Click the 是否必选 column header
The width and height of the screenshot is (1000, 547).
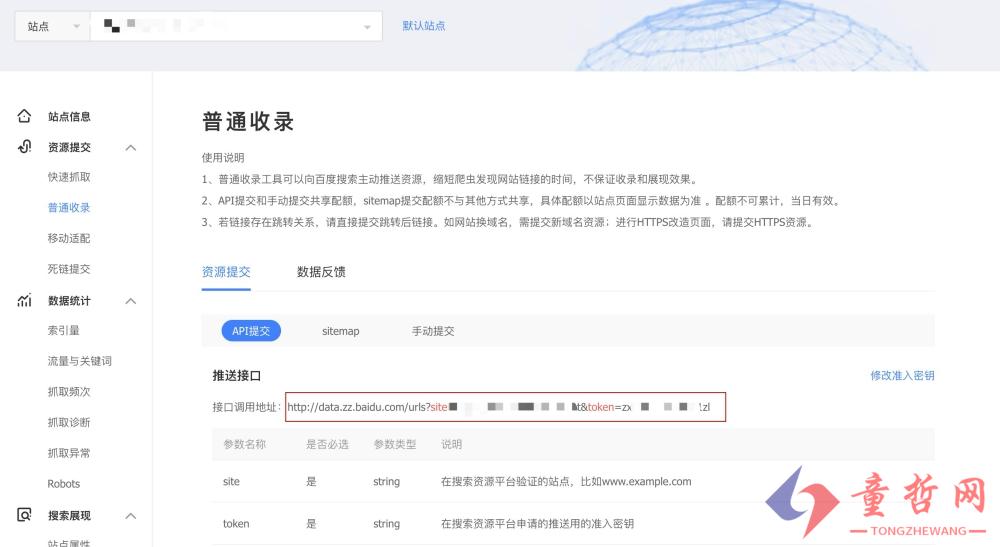click(327, 444)
